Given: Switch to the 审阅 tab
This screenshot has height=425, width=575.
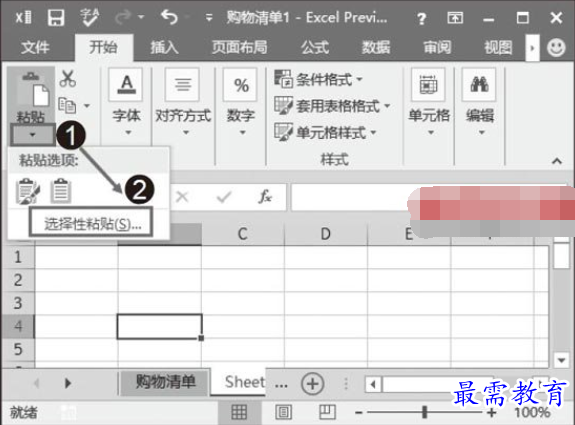Looking at the screenshot, I should [437, 47].
